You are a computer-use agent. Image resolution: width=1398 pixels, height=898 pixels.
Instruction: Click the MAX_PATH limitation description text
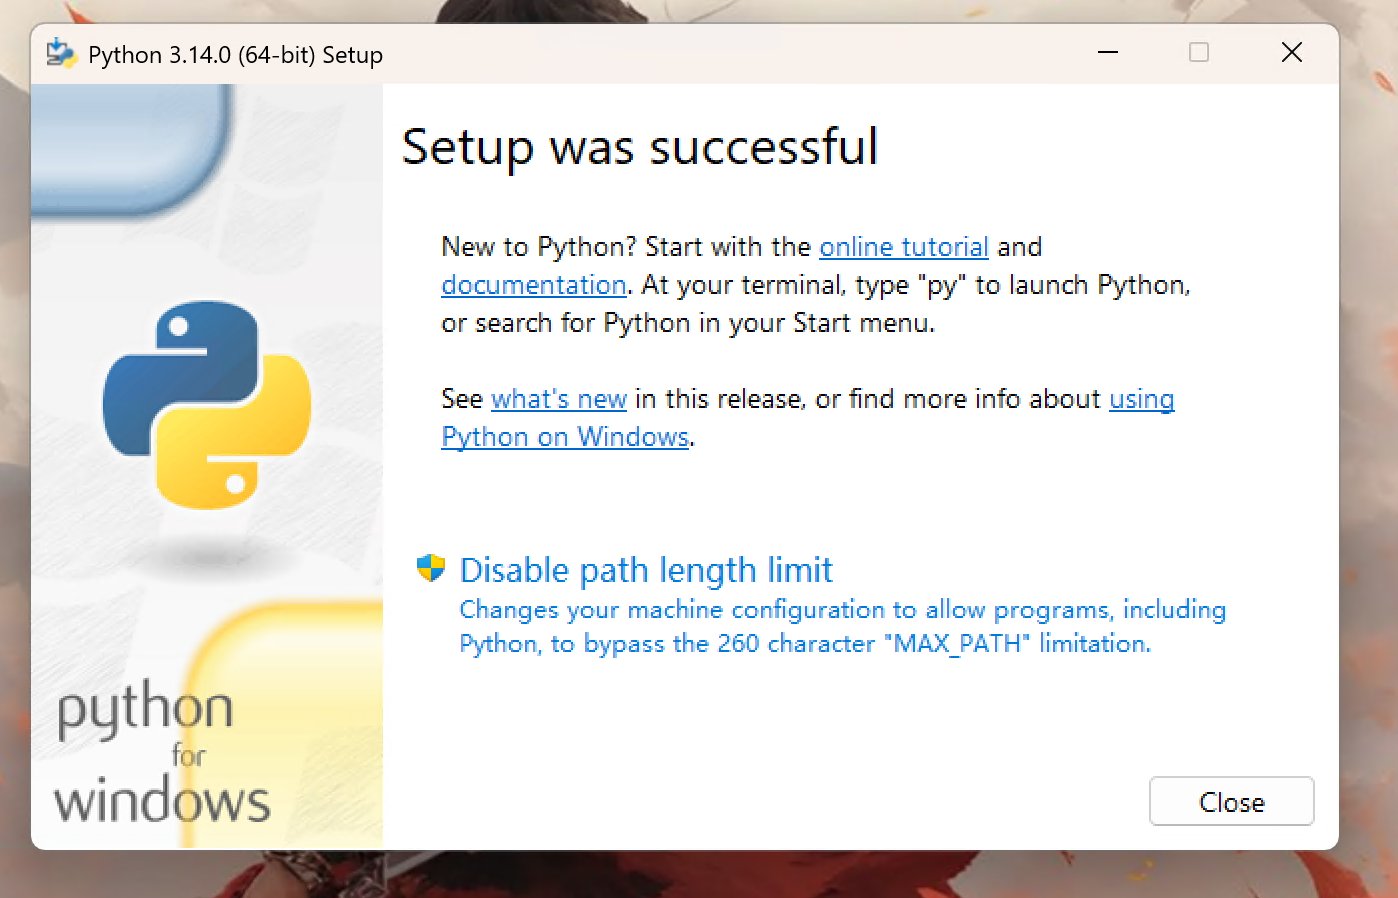(x=842, y=627)
